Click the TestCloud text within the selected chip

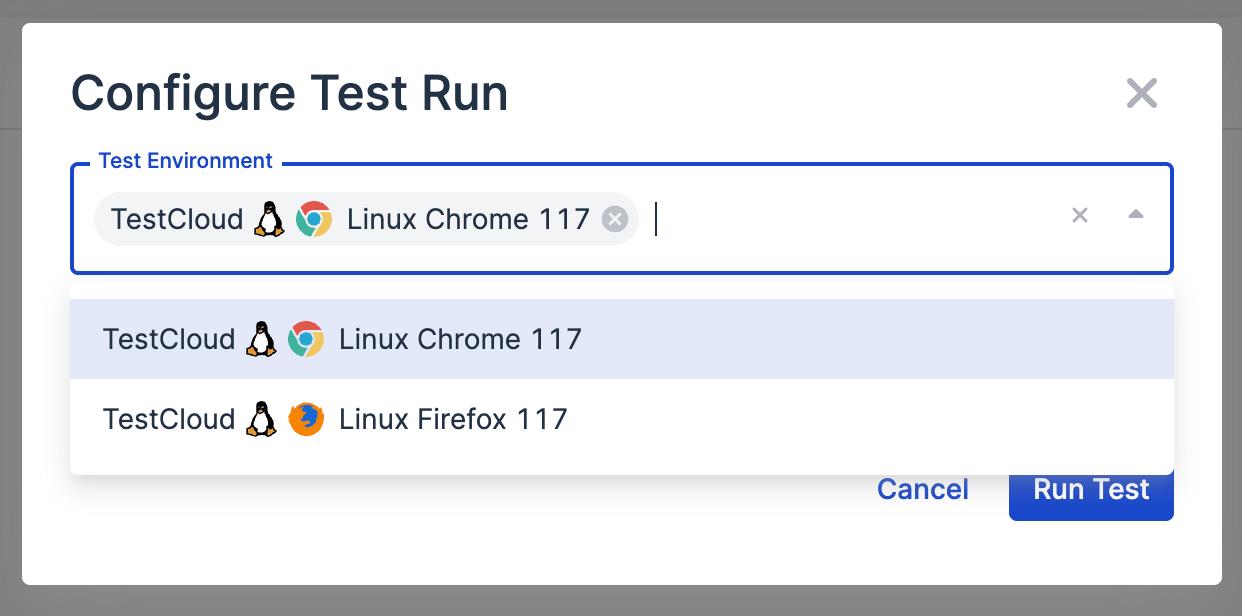pos(176,219)
